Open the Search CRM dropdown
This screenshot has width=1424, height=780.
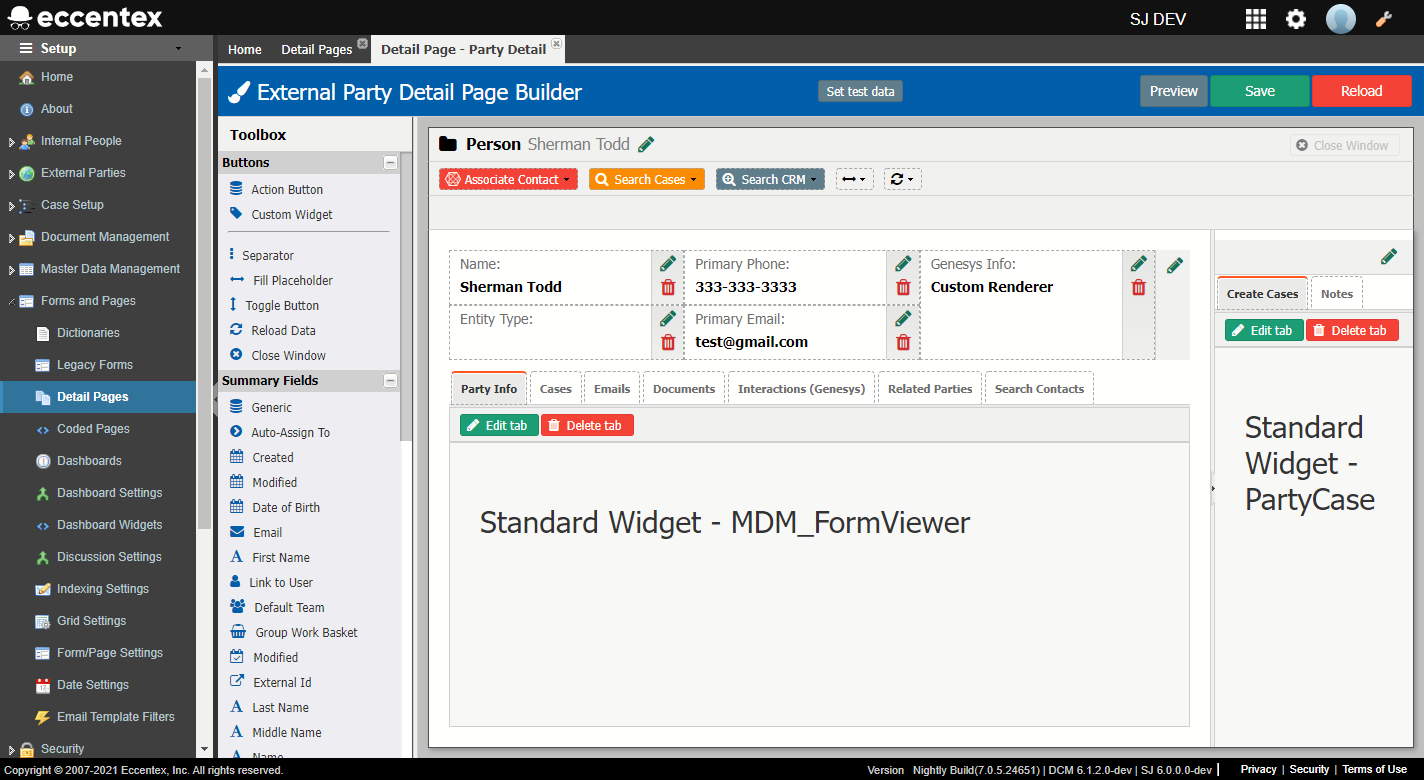[x=770, y=180]
